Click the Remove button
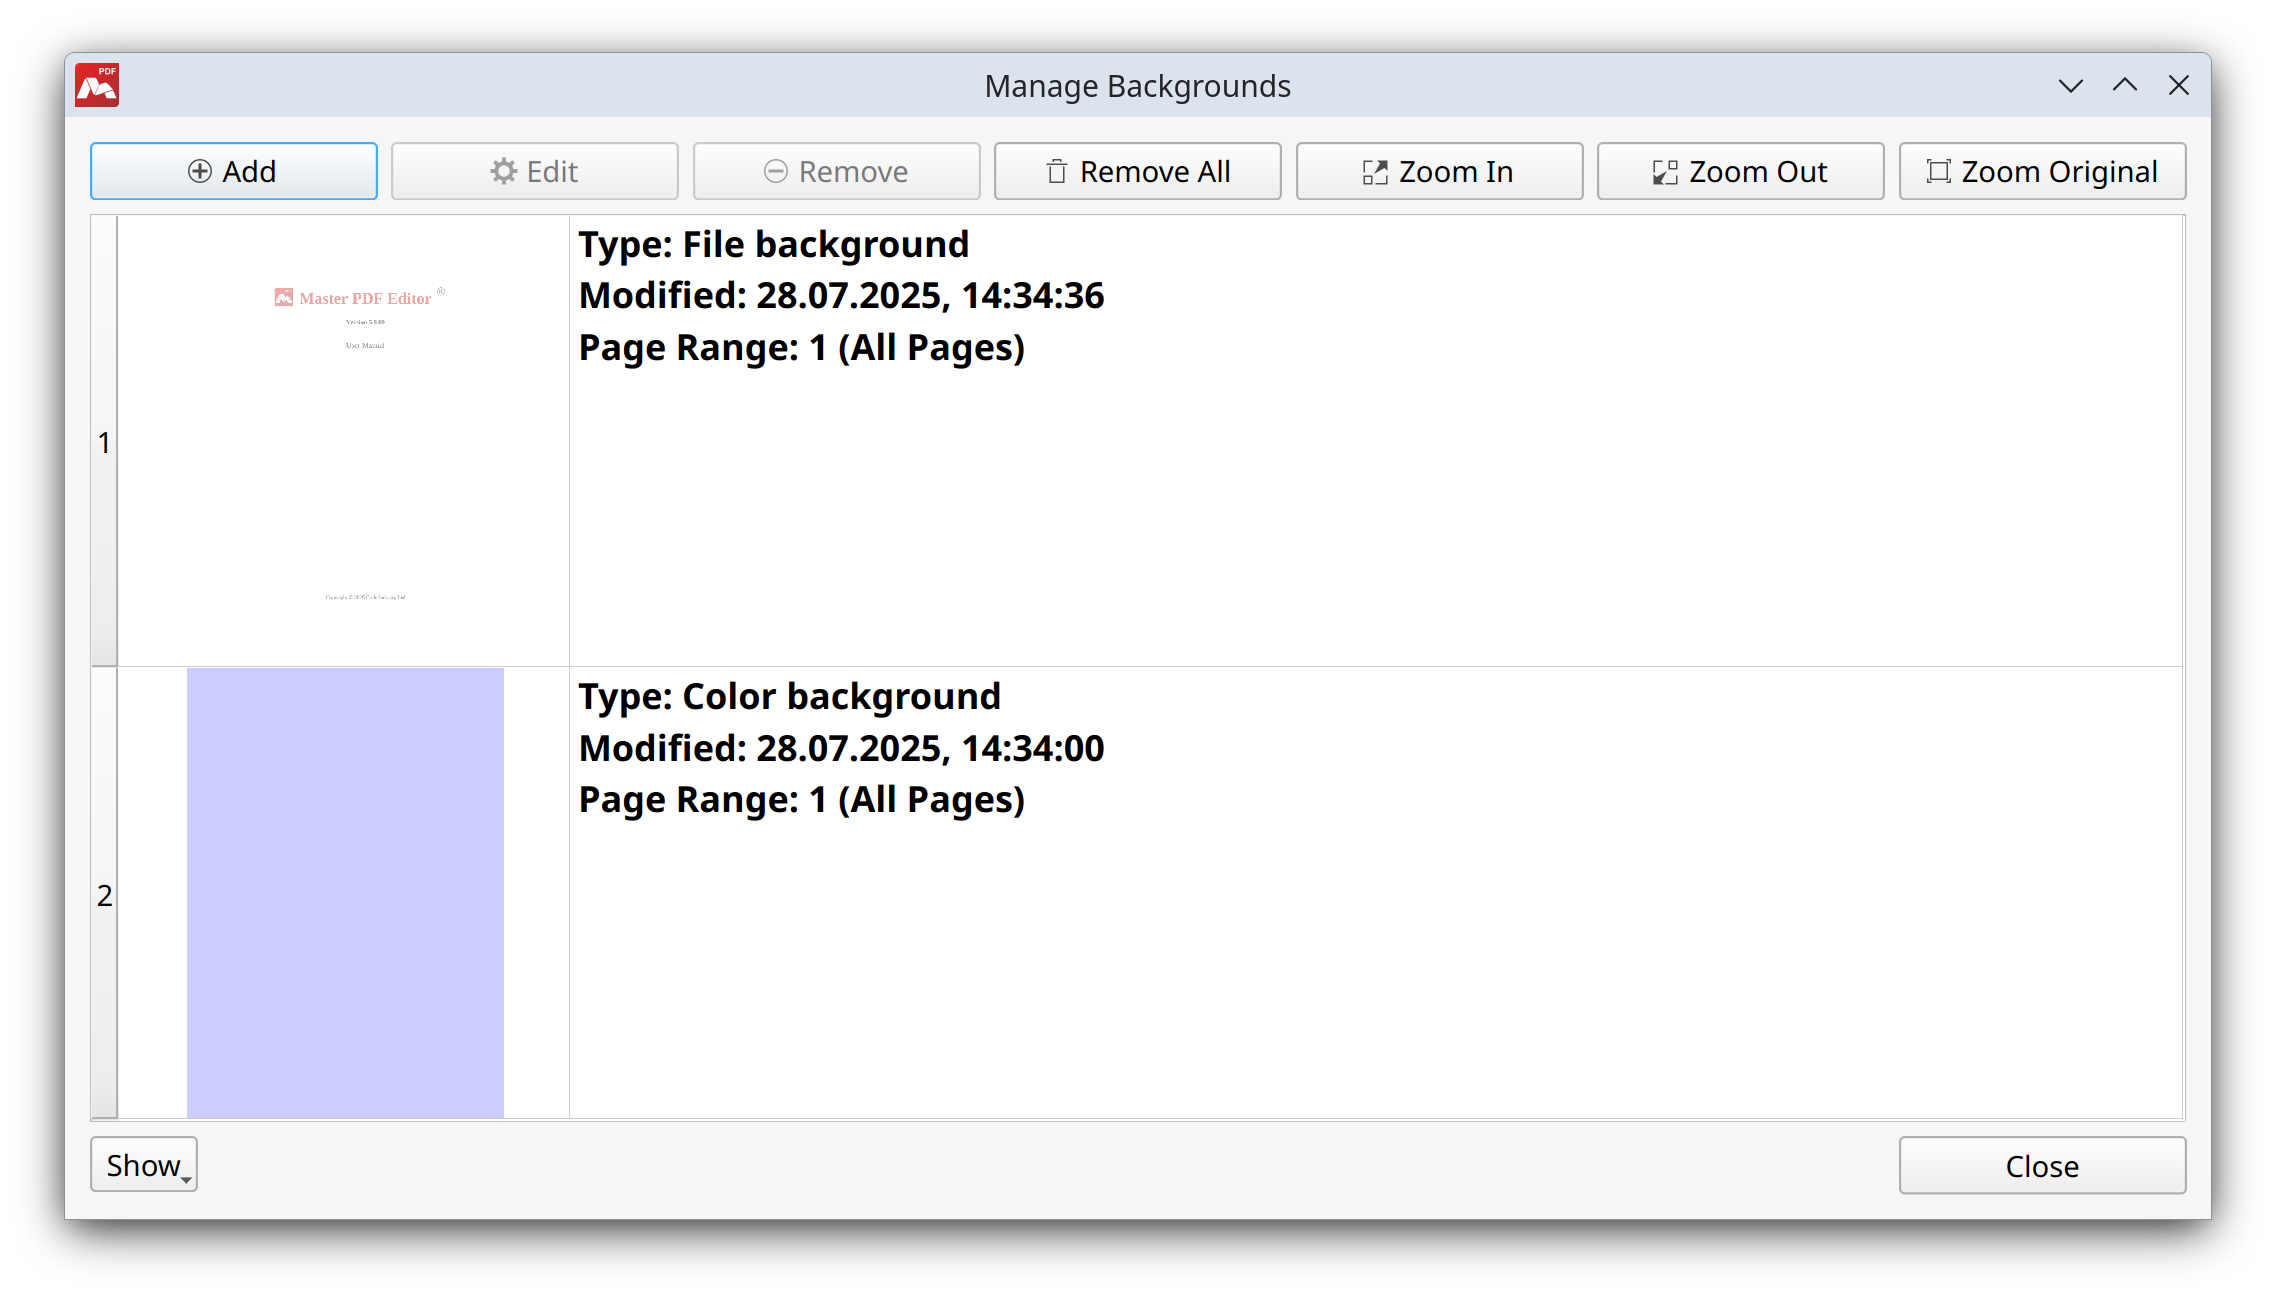The height and width of the screenshot is (1296, 2276). (x=836, y=171)
